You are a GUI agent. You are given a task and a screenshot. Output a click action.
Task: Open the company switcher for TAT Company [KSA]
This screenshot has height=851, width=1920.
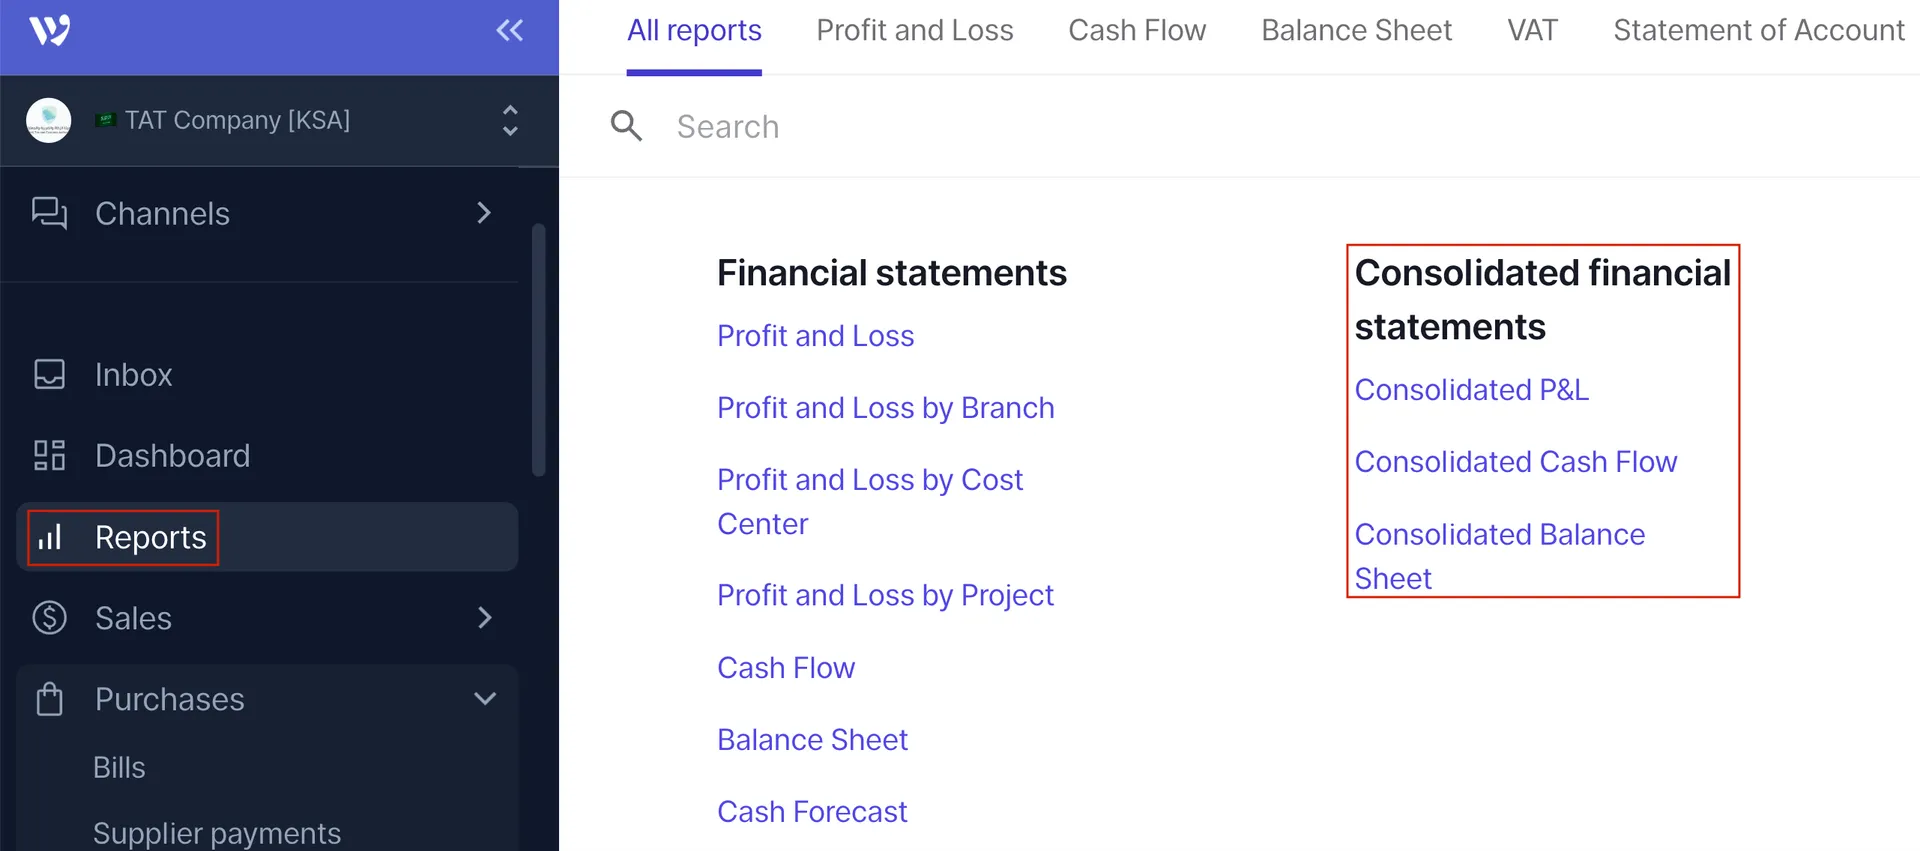coord(509,120)
